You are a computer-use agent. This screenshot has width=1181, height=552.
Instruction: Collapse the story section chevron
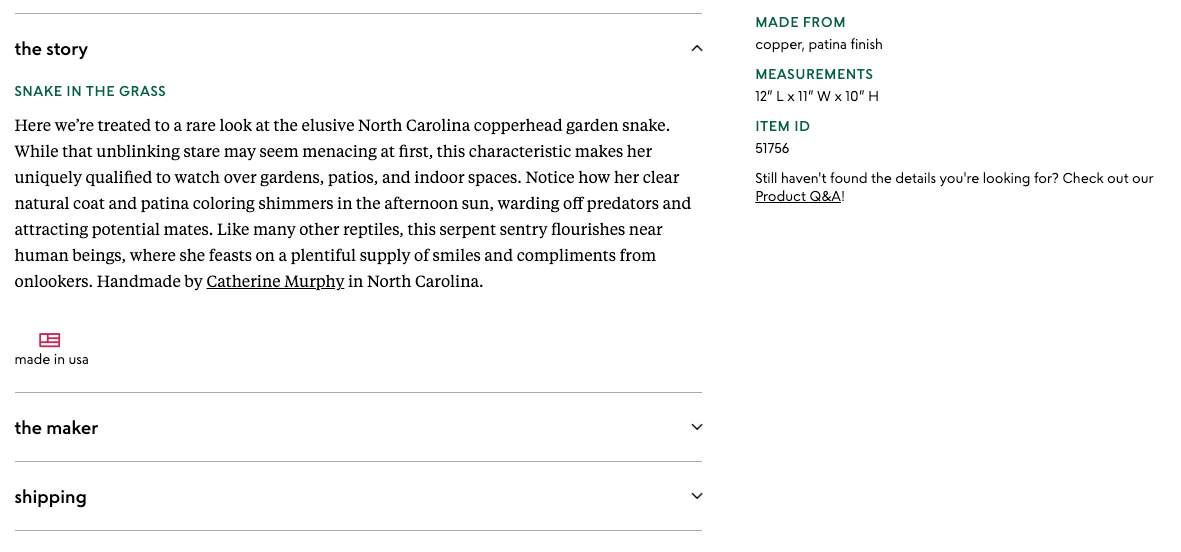click(697, 49)
